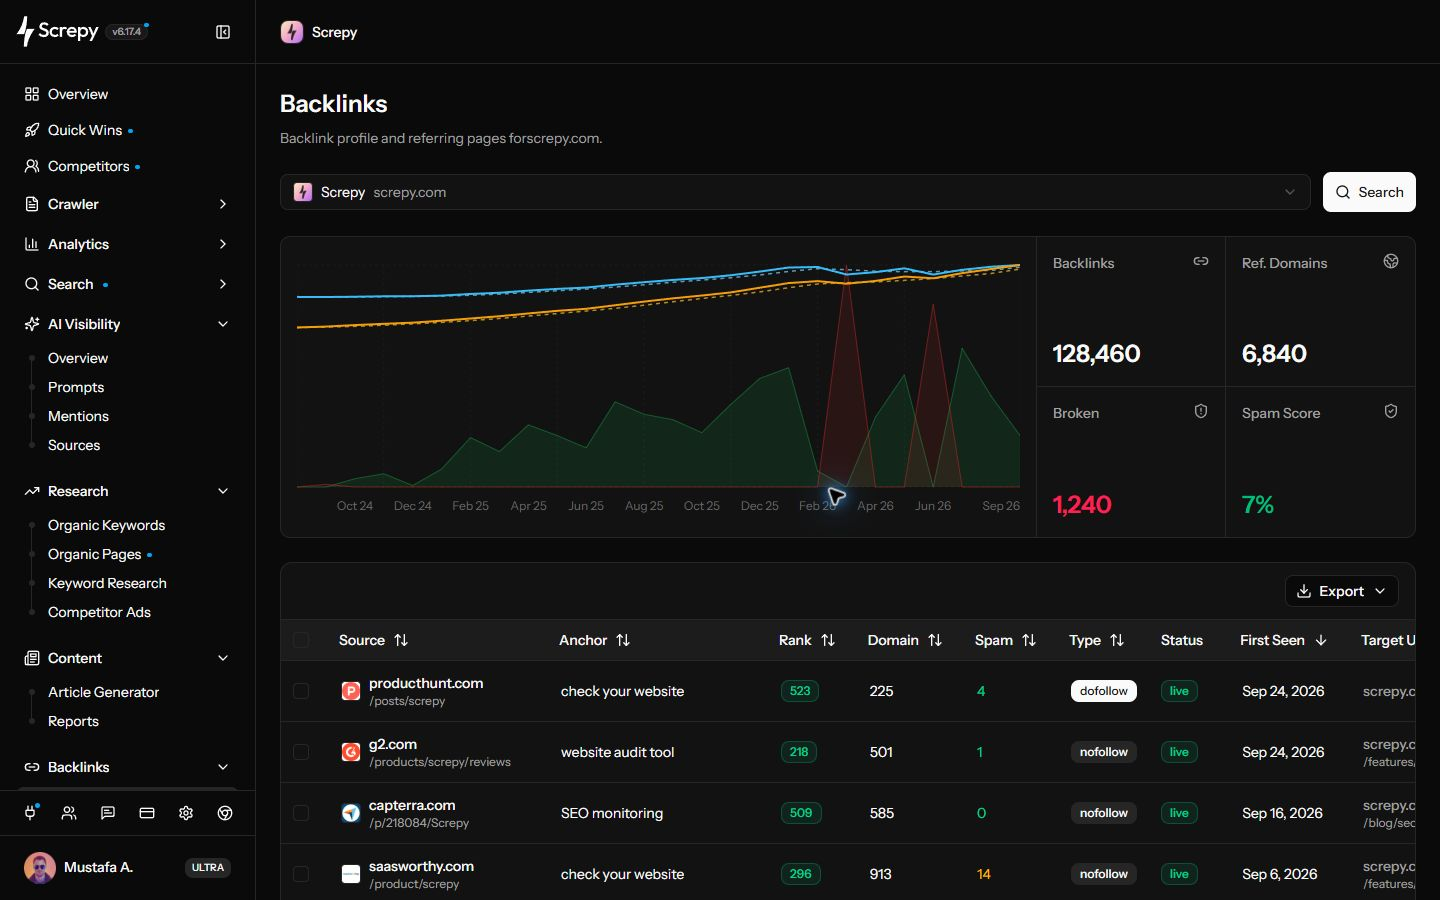
Task: Open Competitors in the sidebar
Action: pos(88,166)
